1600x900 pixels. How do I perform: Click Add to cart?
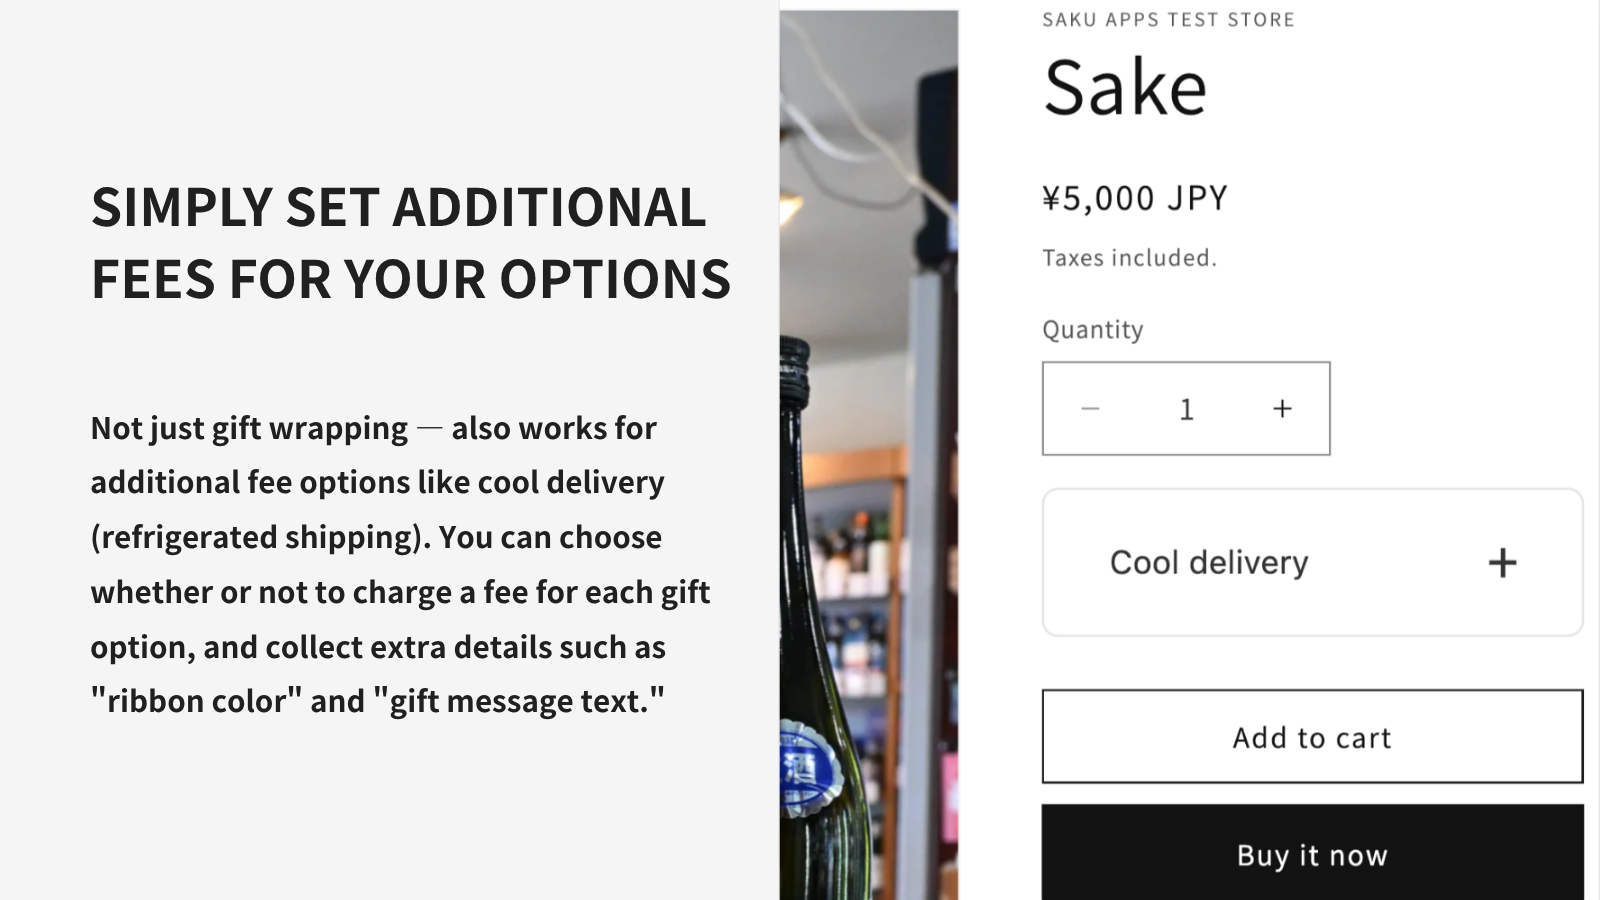pyautogui.click(x=1311, y=737)
